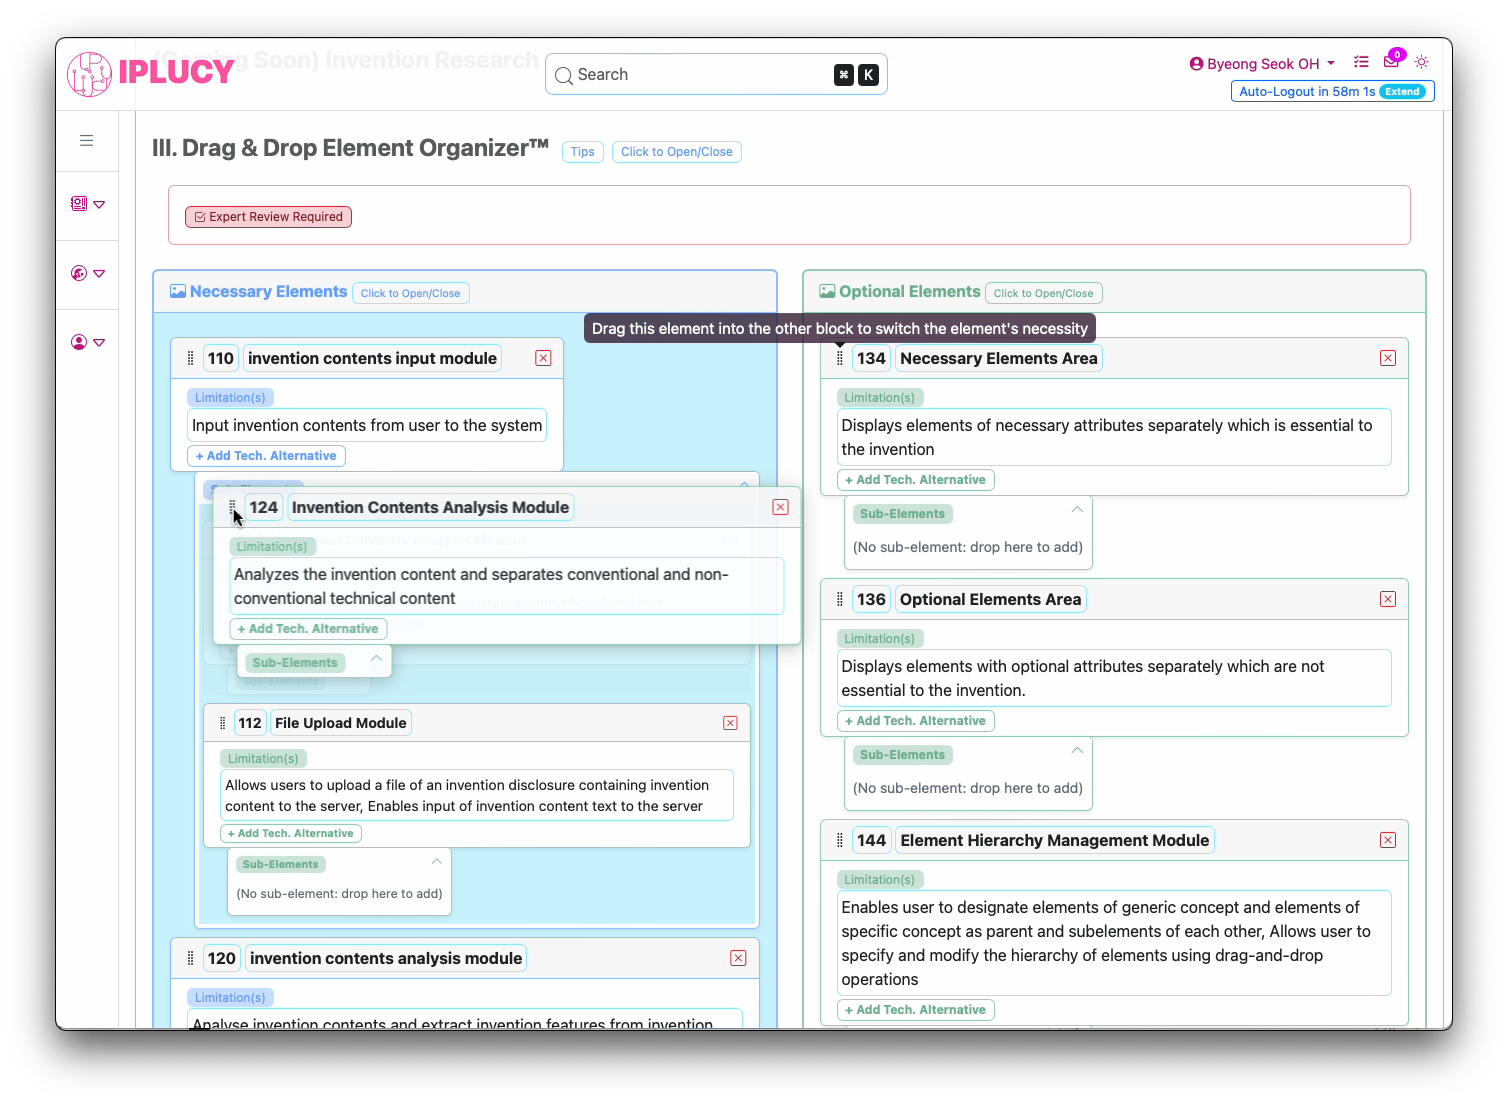Viewport: 1508px width, 1104px height.
Task: Edit the number field 110
Action: pyautogui.click(x=220, y=358)
